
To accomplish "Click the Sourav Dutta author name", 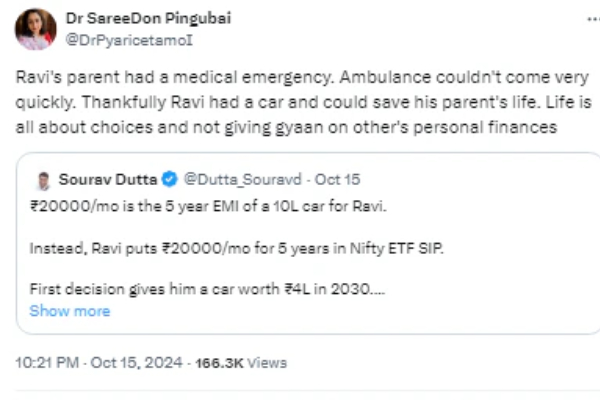I will point(108,180).
